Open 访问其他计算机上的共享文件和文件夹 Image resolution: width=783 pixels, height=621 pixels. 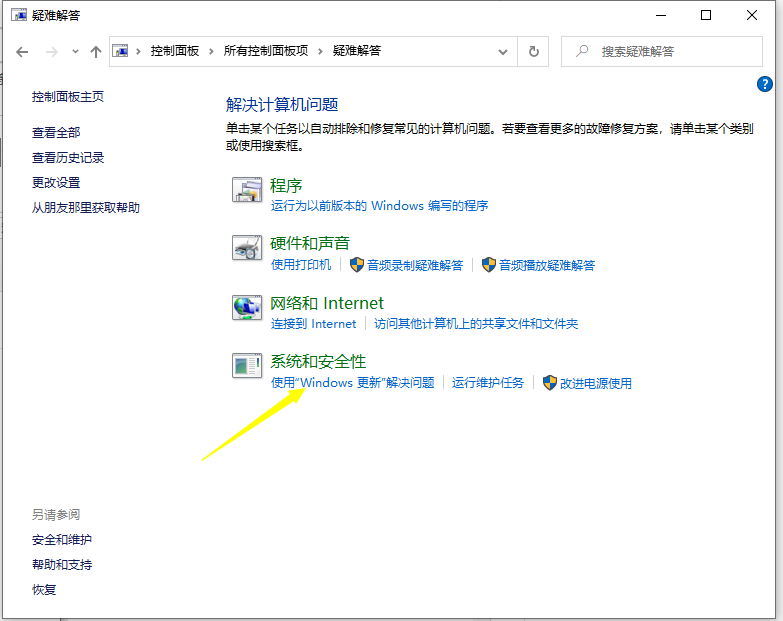pos(476,324)
